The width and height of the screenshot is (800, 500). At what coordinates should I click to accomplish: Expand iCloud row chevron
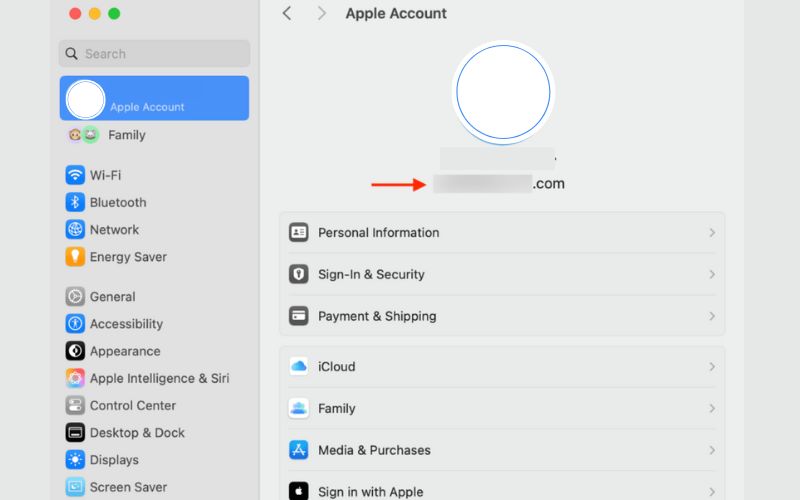[x=712, y=367]
